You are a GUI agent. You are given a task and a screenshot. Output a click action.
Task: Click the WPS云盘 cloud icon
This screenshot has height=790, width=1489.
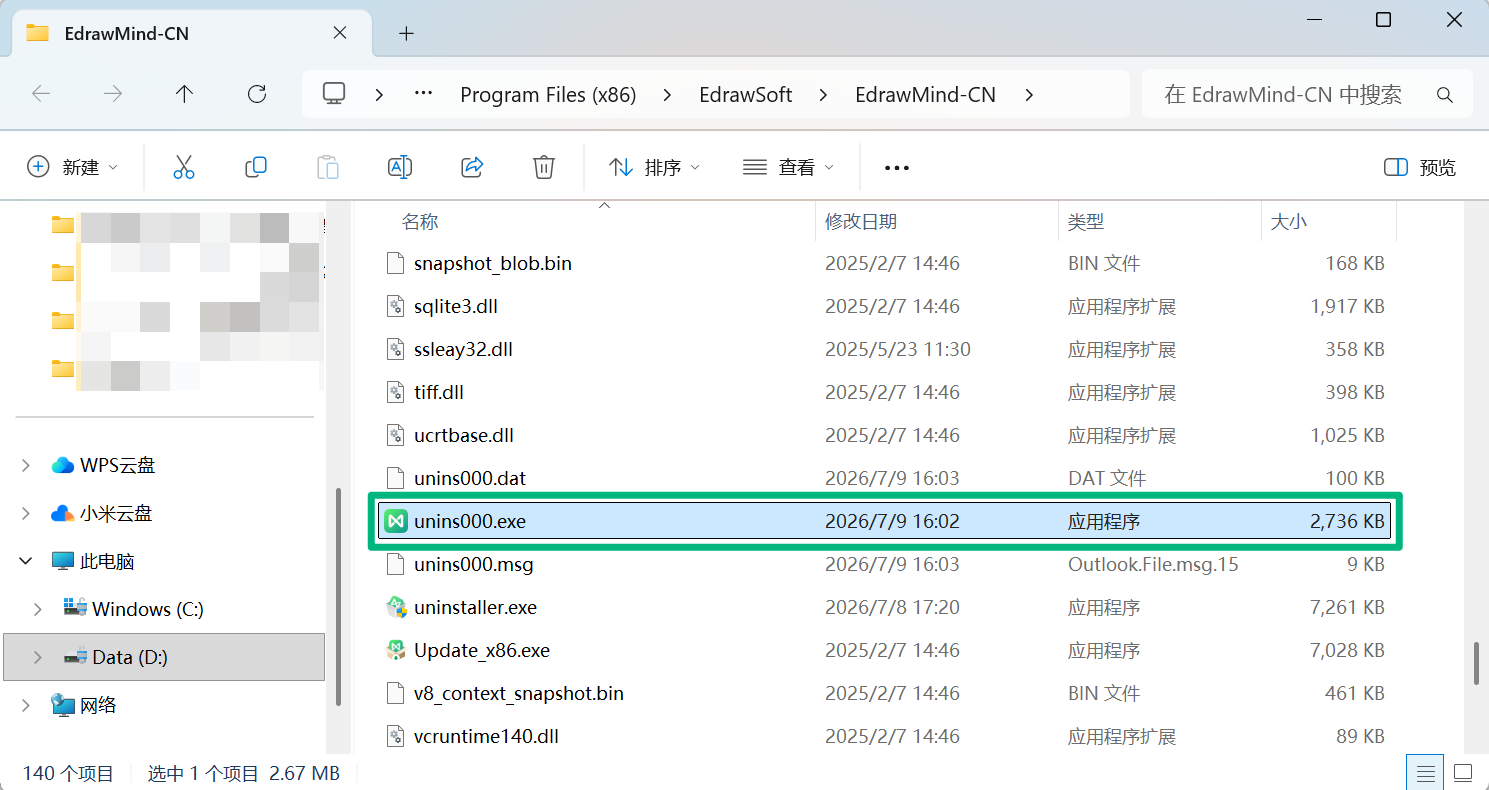click(63, 465)
